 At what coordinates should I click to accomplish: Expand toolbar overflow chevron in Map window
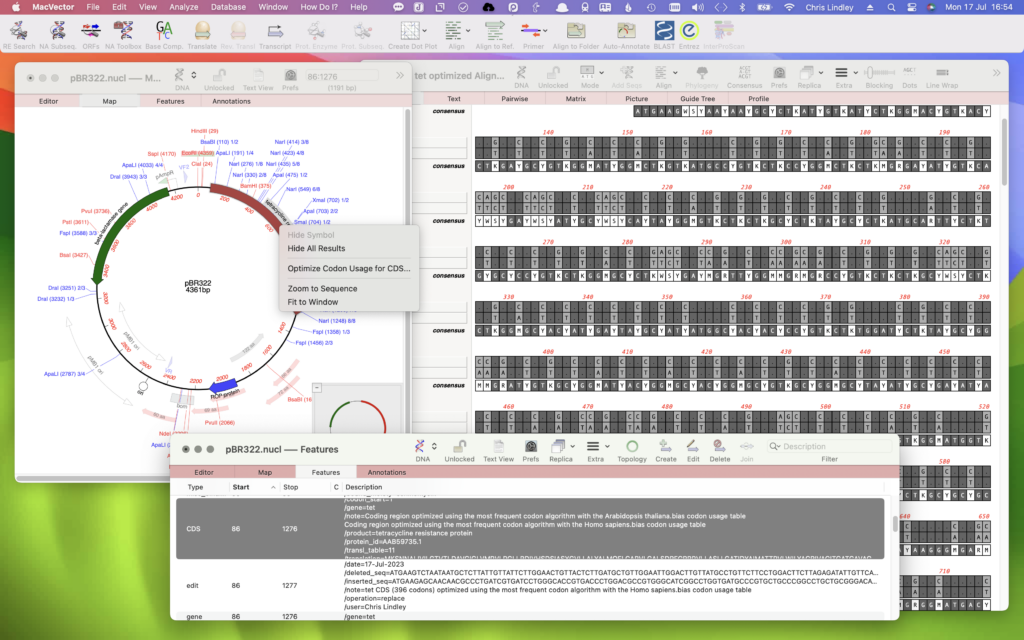click(x=400, y=76)
